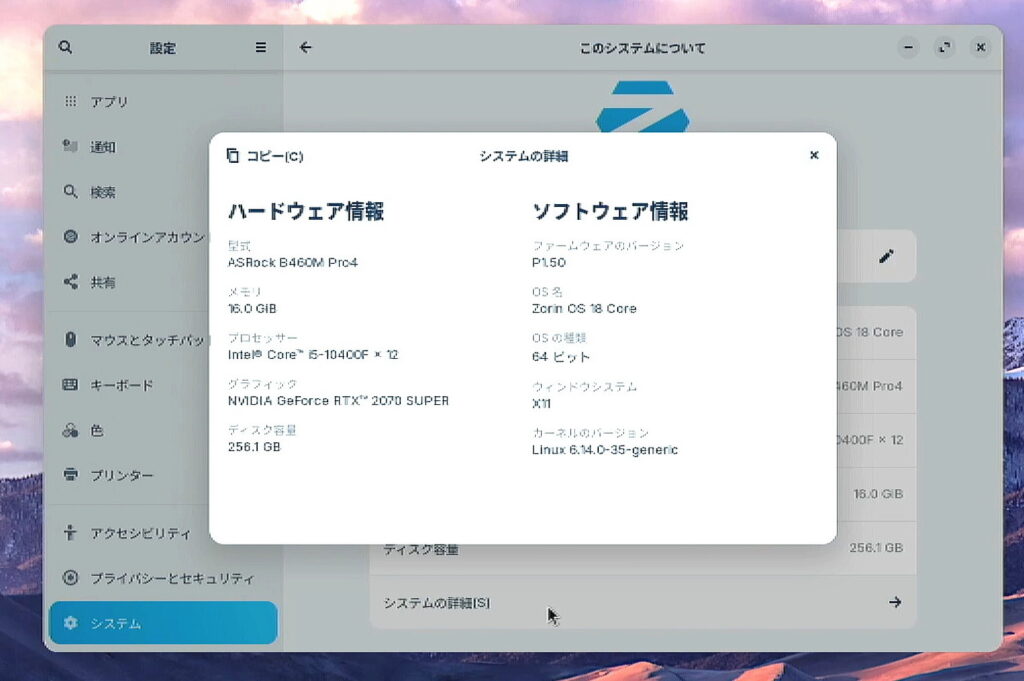Go back using the left arrow button
The height and width of the screenshot is (681, 1024).
306,47
